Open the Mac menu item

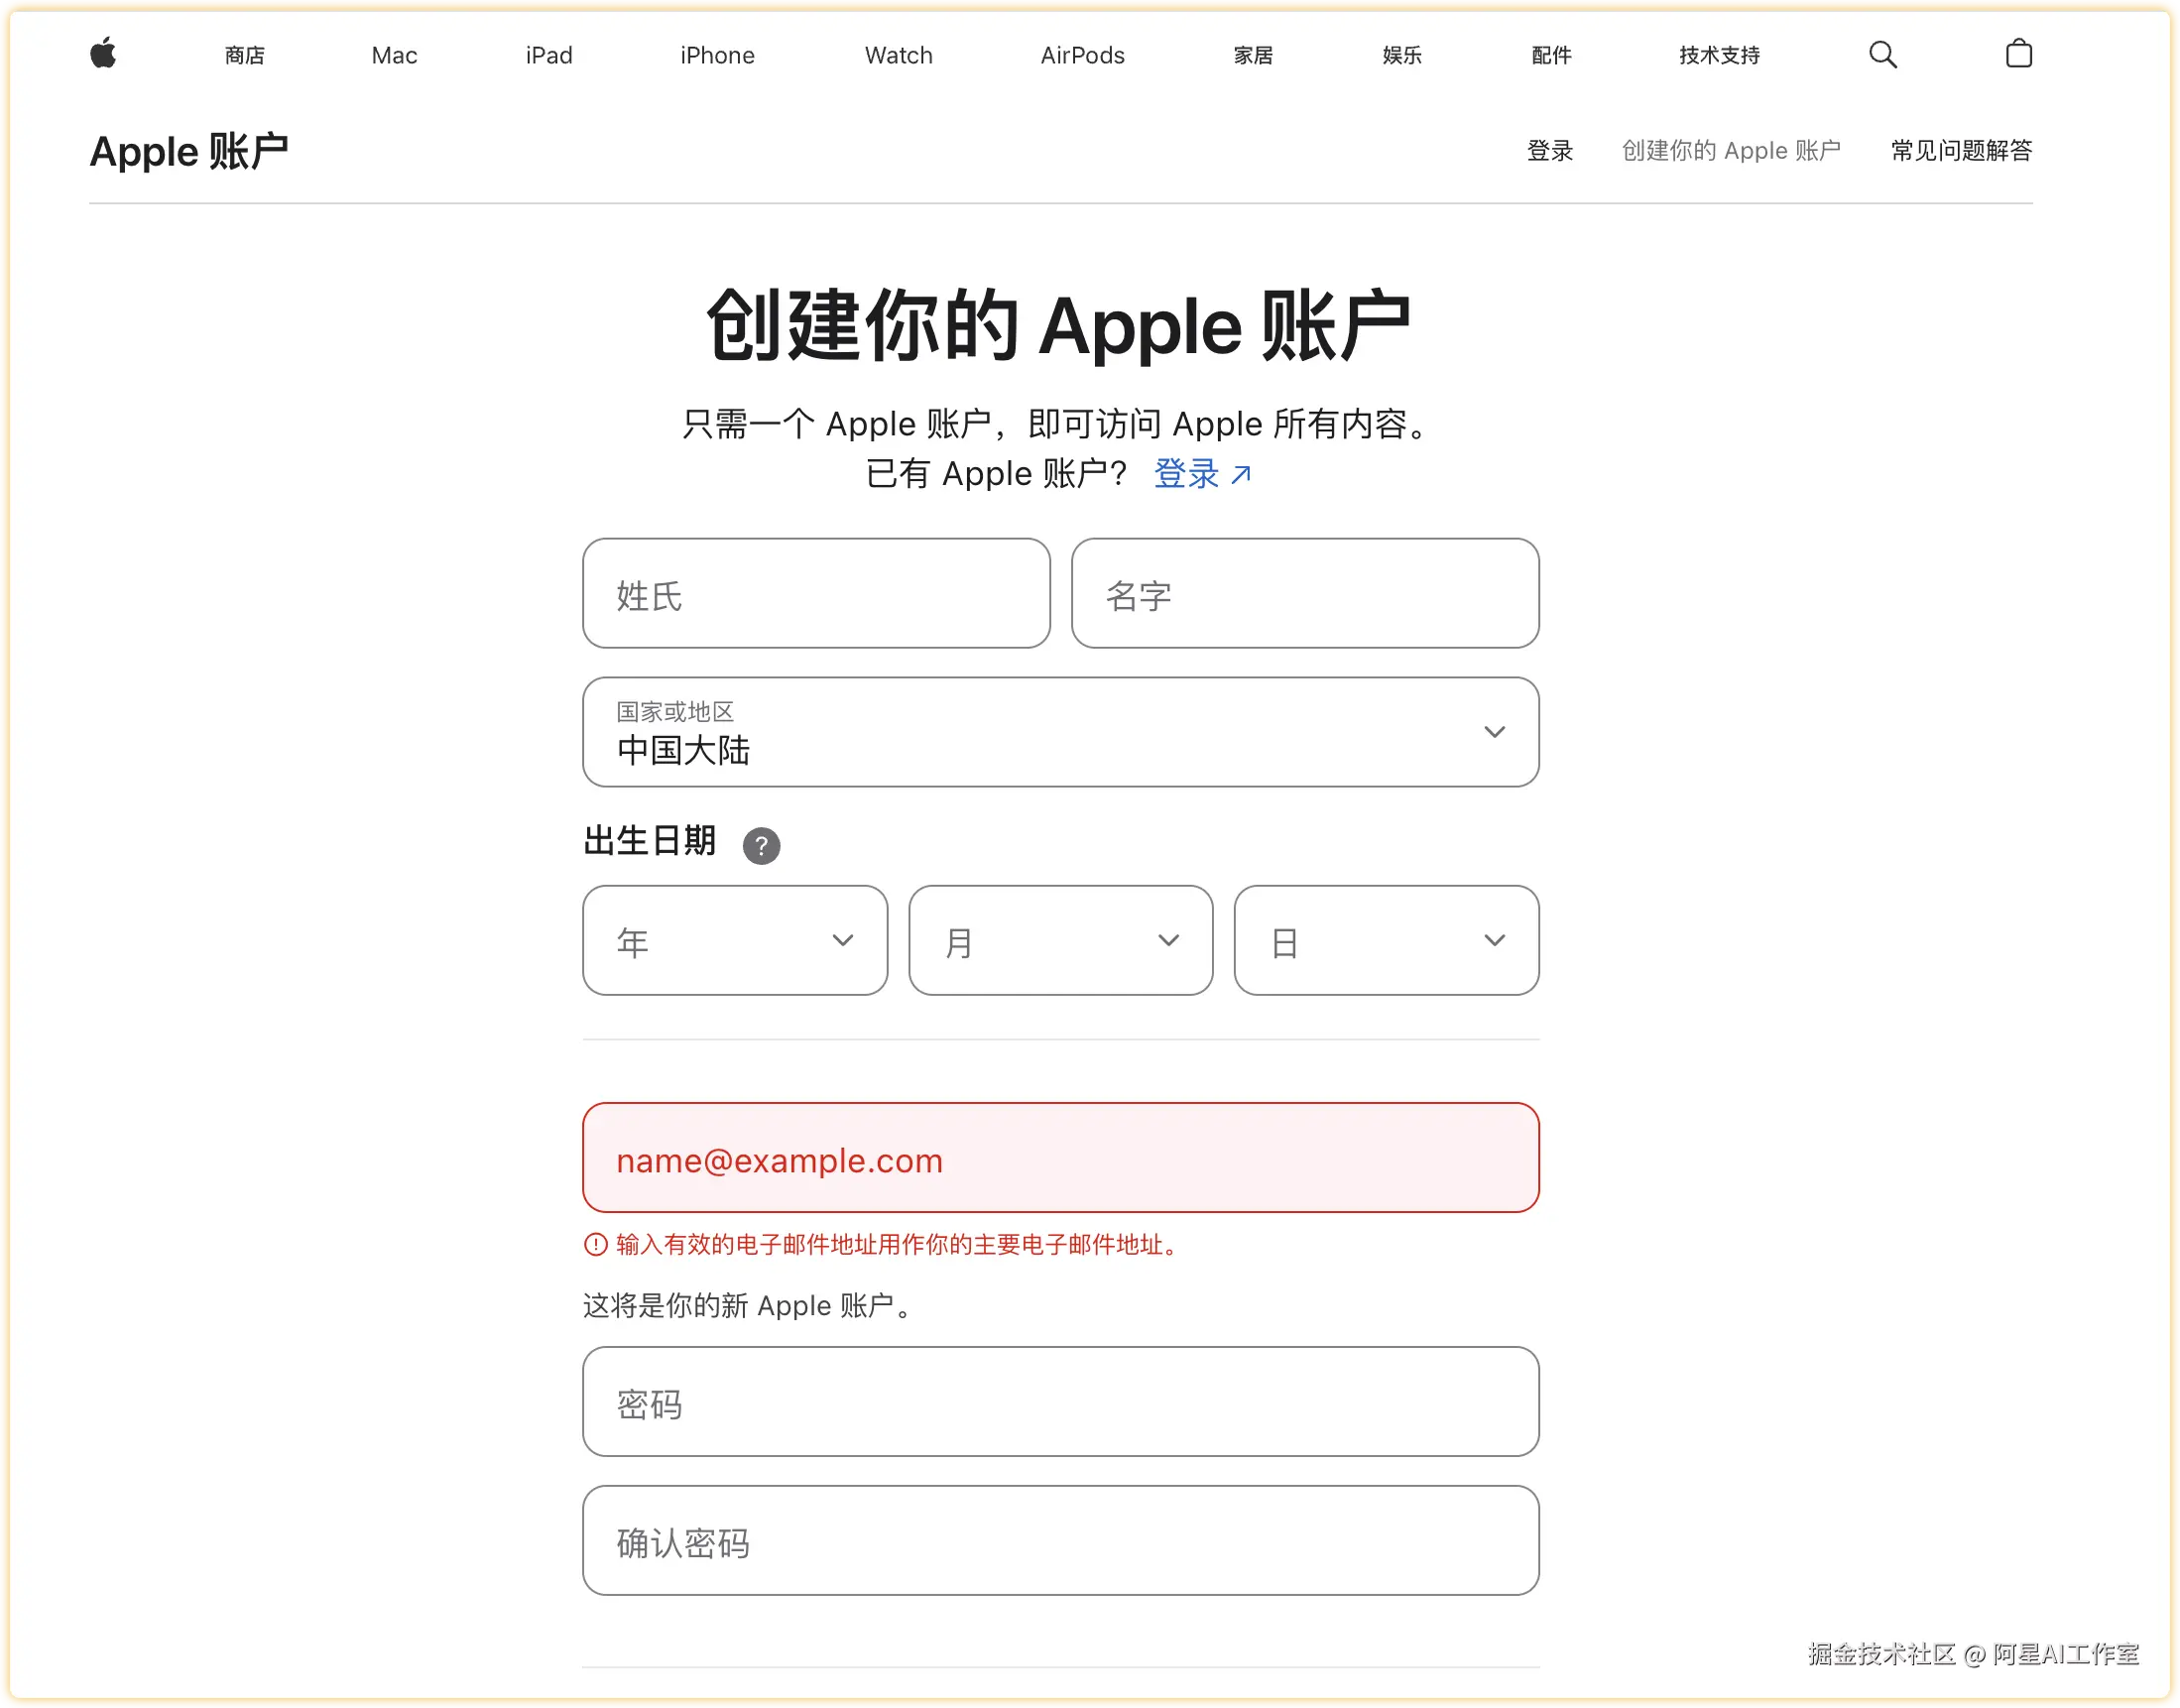pos(394,55)
